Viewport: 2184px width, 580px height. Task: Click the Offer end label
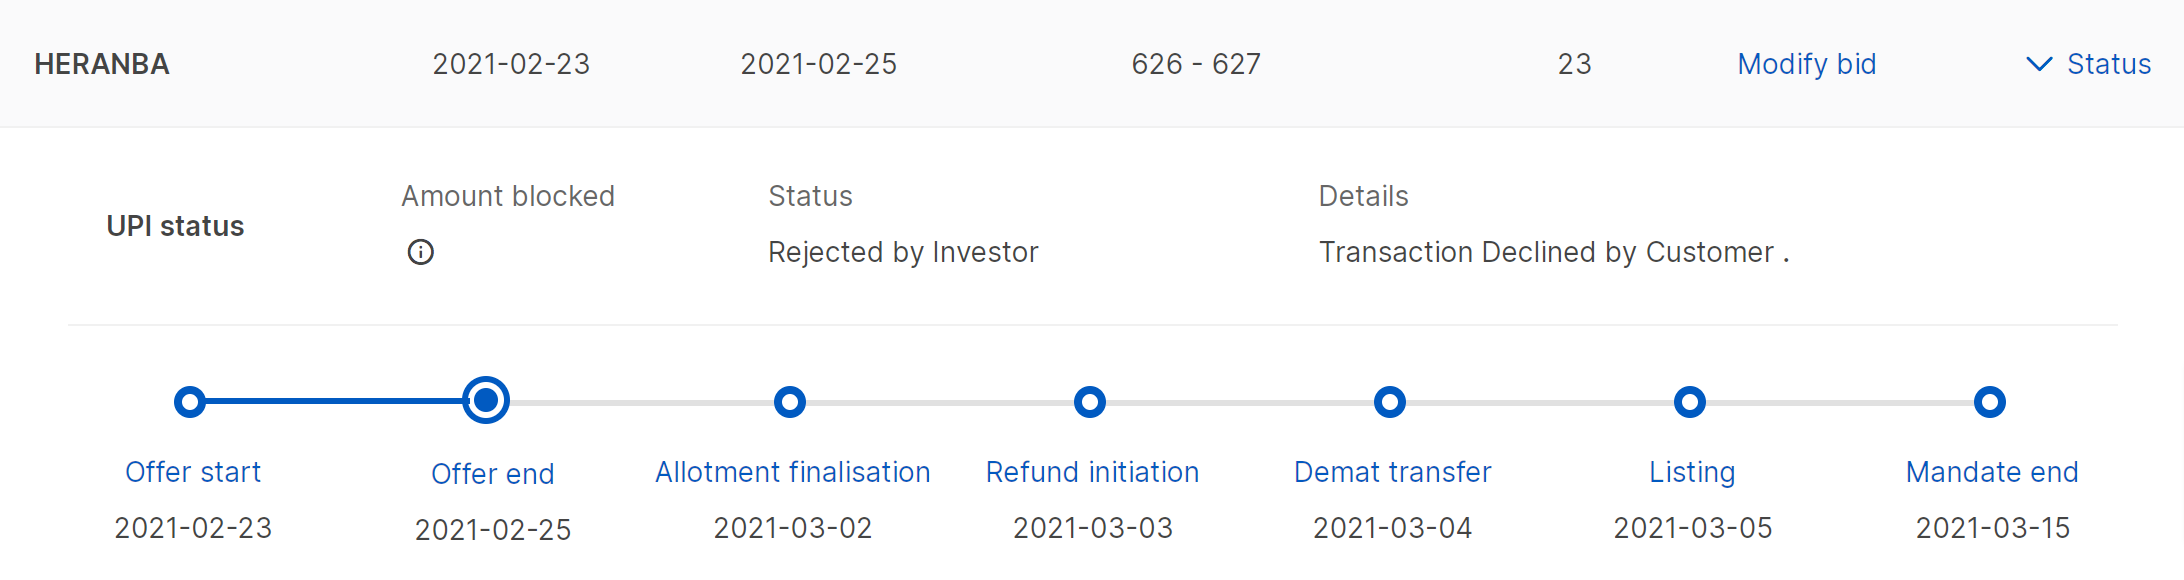[x=492, y=474]
